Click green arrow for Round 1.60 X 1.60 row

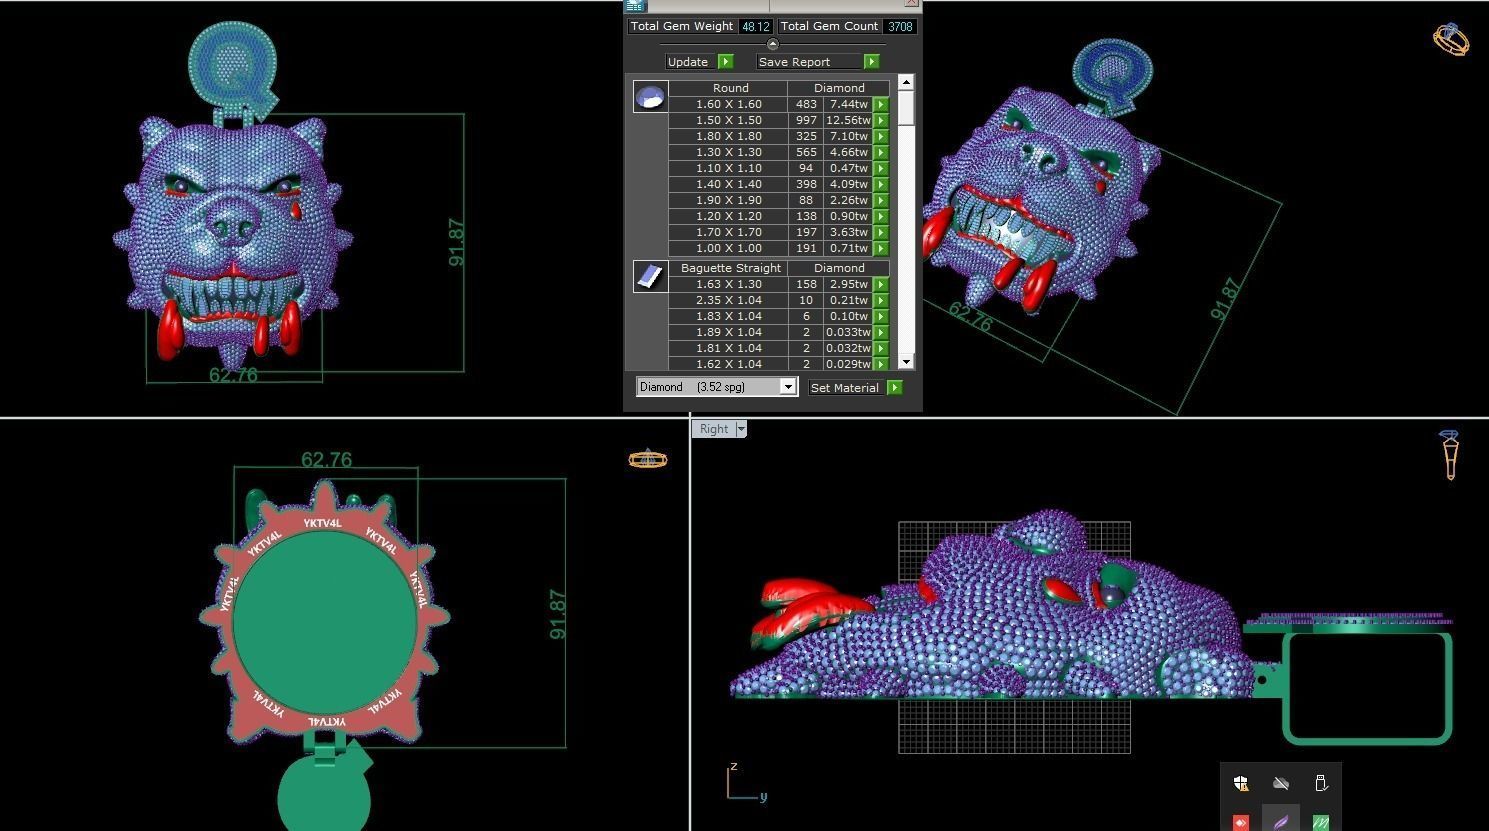(881, 104)
